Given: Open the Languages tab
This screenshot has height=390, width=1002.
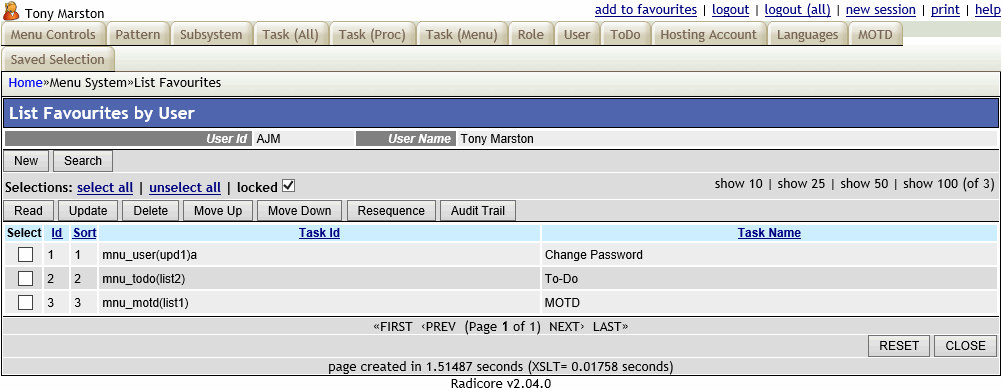Looking at the screenshot, I should (x=808, y=35).
